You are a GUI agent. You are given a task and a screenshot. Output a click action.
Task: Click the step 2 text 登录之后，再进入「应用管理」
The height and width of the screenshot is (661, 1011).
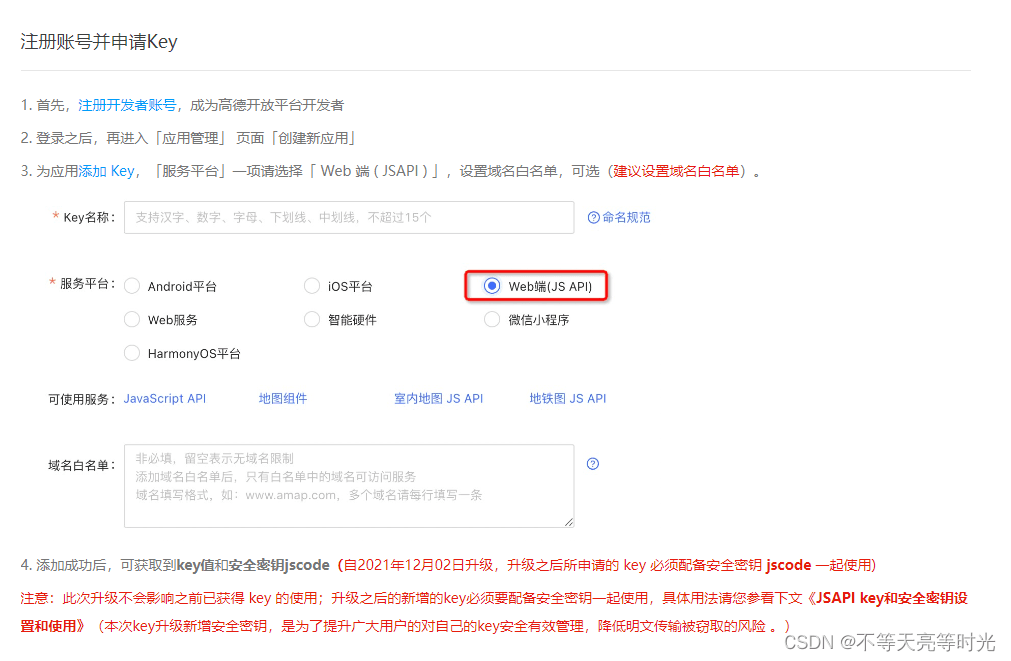coord(131,138)
